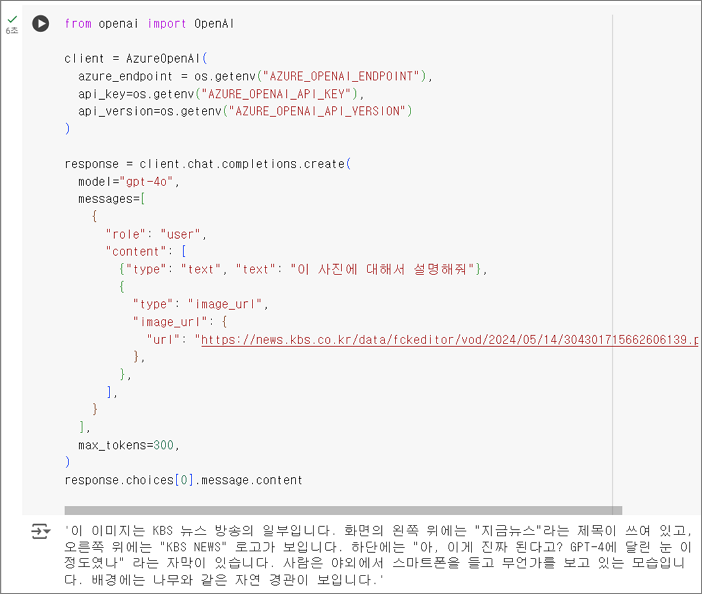Click 'client.chat.completions.create(' text
The width and height of the screenshot is (702, 594).
[245, 164]
